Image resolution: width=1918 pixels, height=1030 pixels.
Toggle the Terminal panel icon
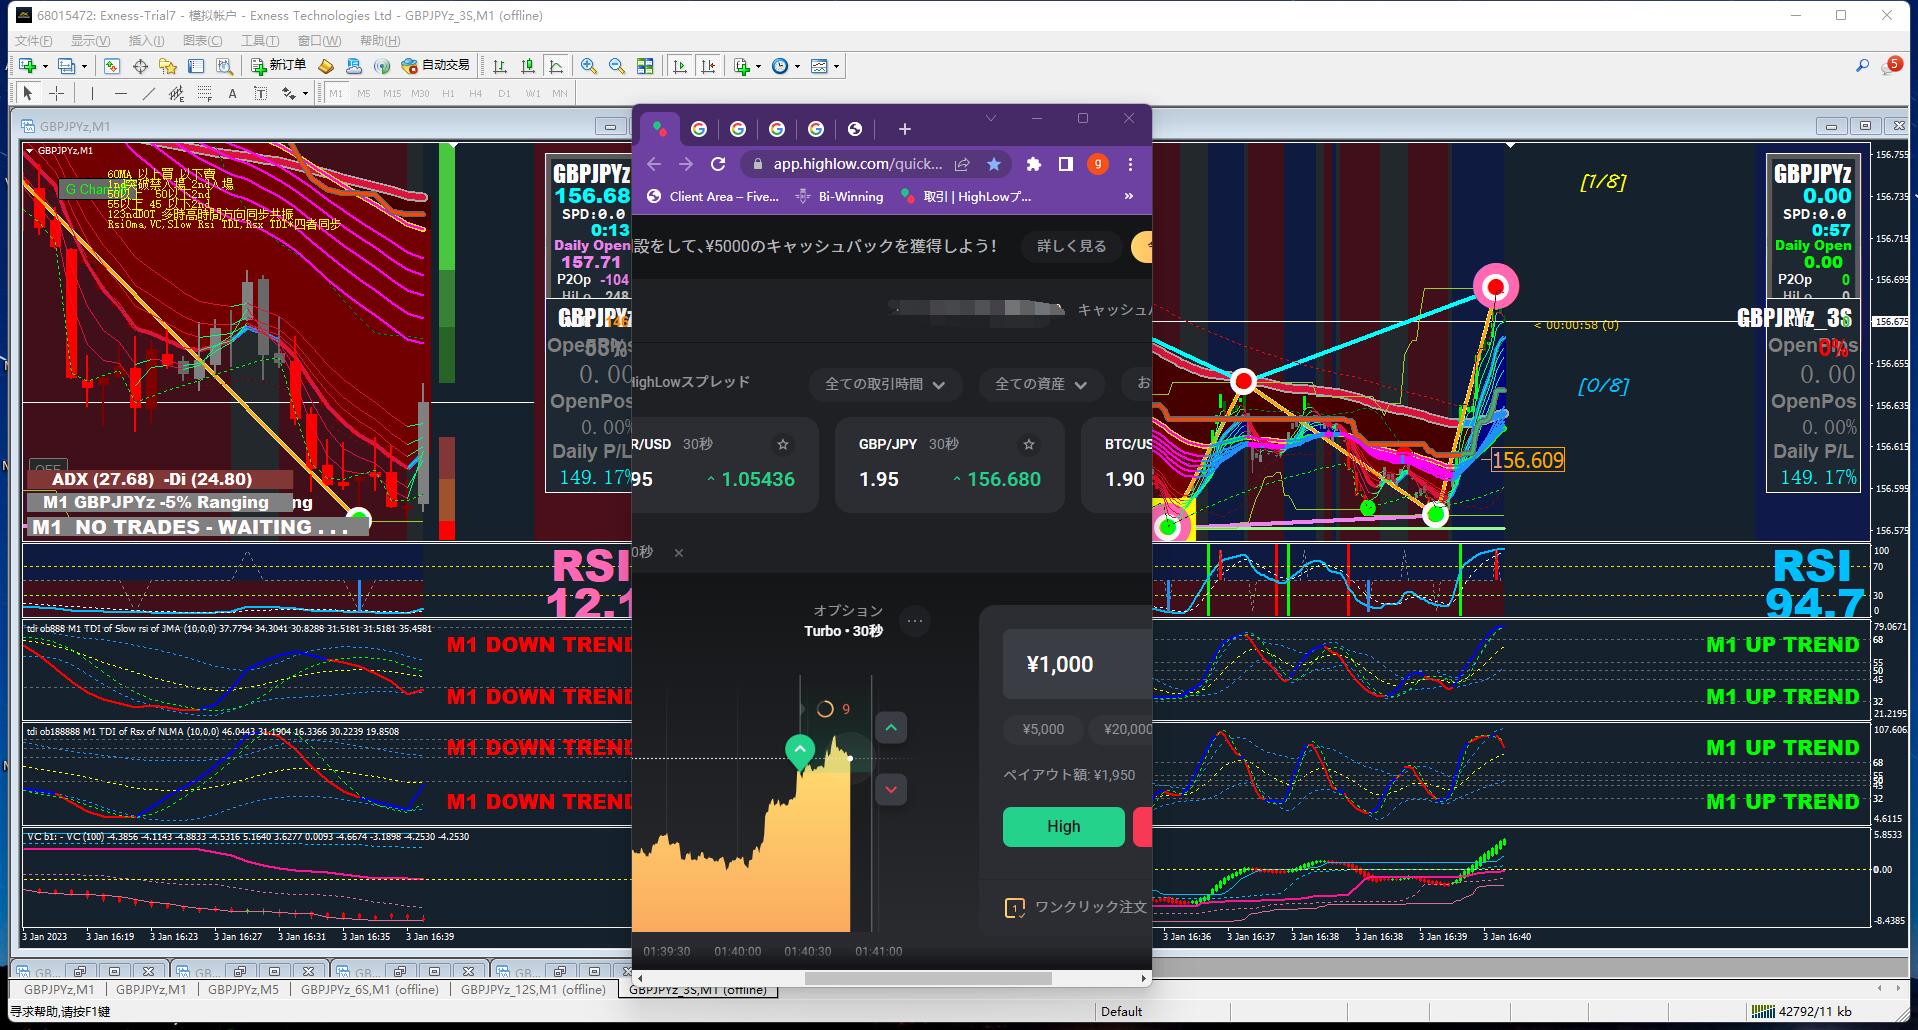coord(196,66)
